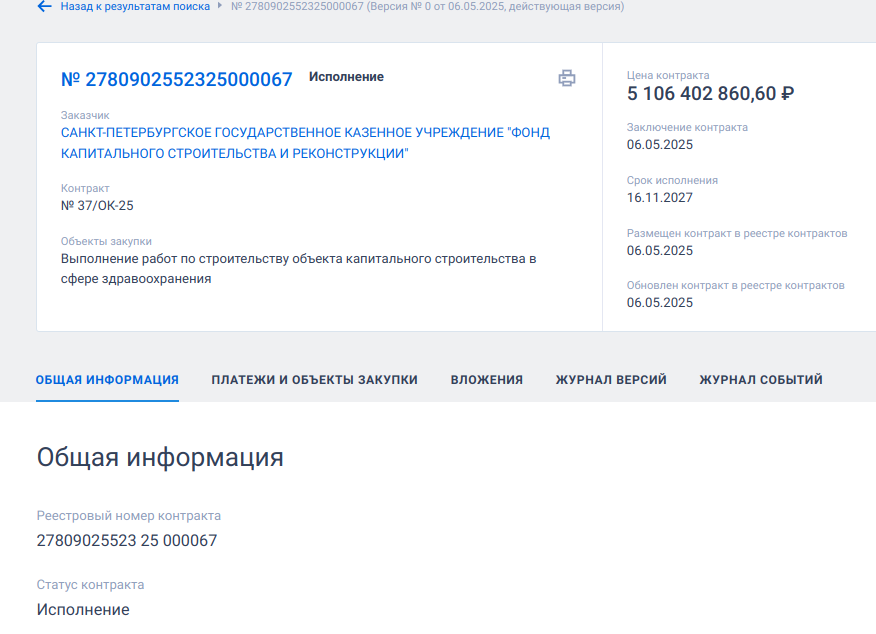Click the 'Исполнение' status badge in header card
Image resolution: width=876 pixels, height=634 pixels.
346,77
